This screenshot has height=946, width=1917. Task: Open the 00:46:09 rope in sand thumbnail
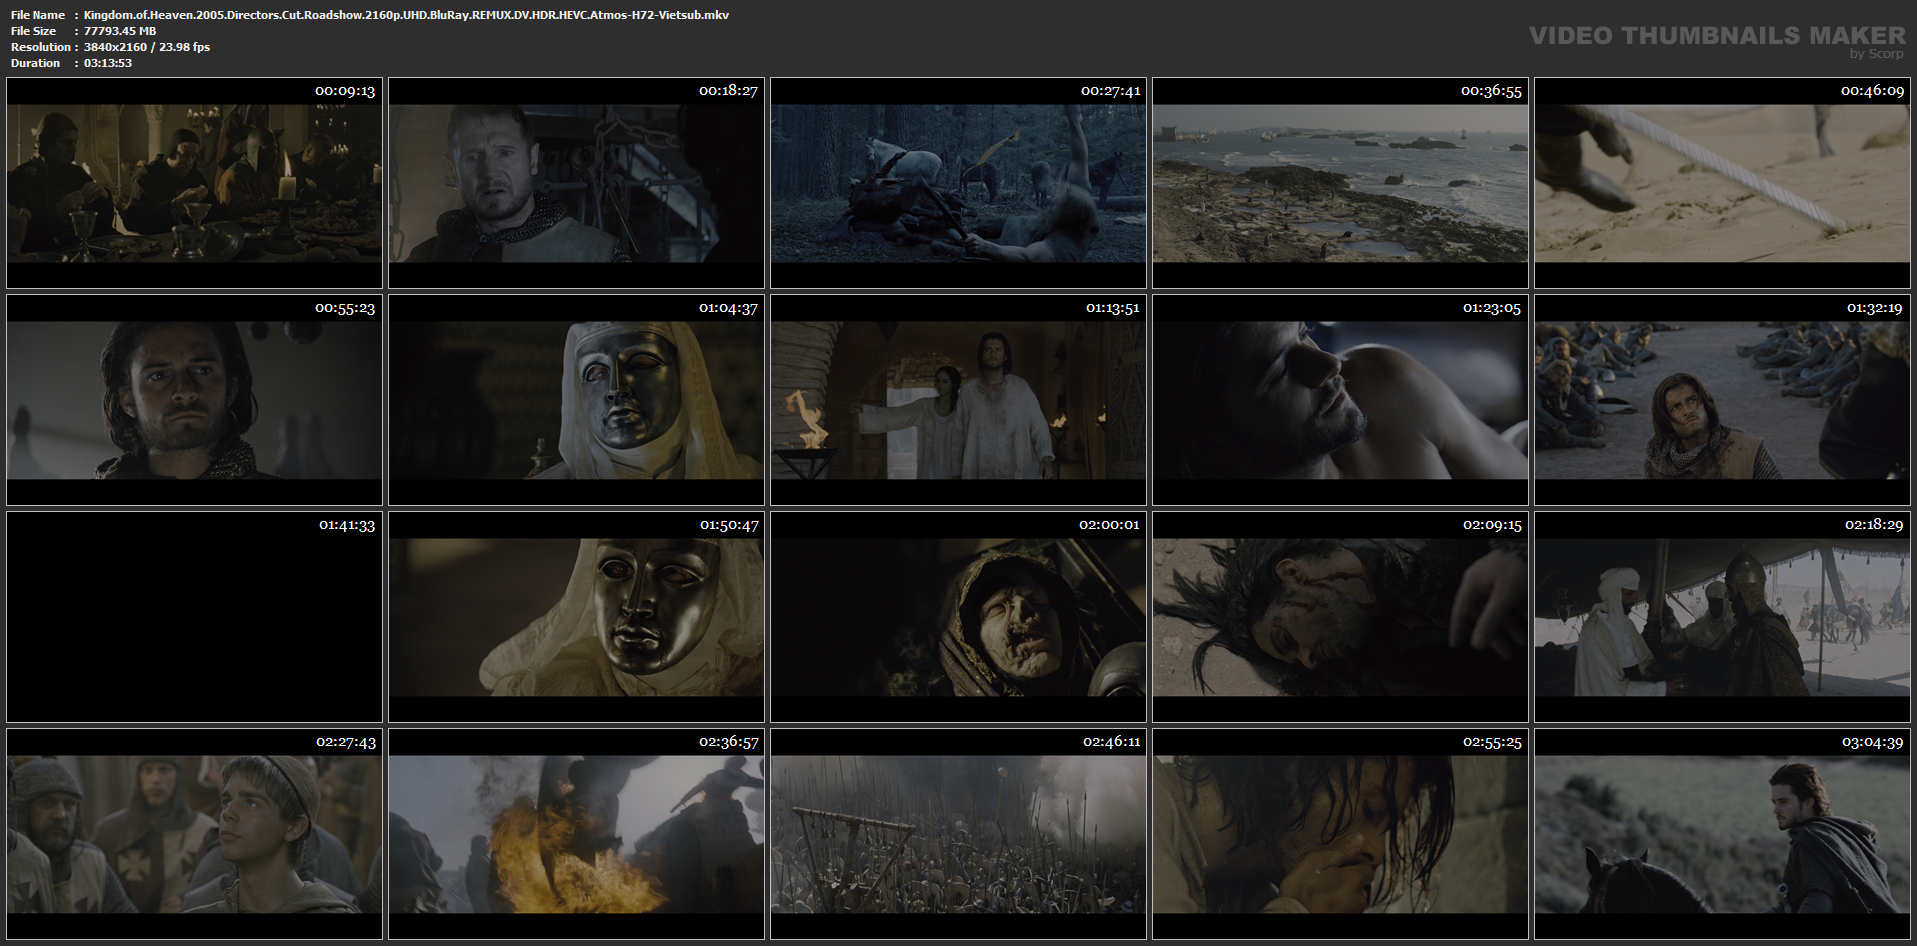(1722, 183)
